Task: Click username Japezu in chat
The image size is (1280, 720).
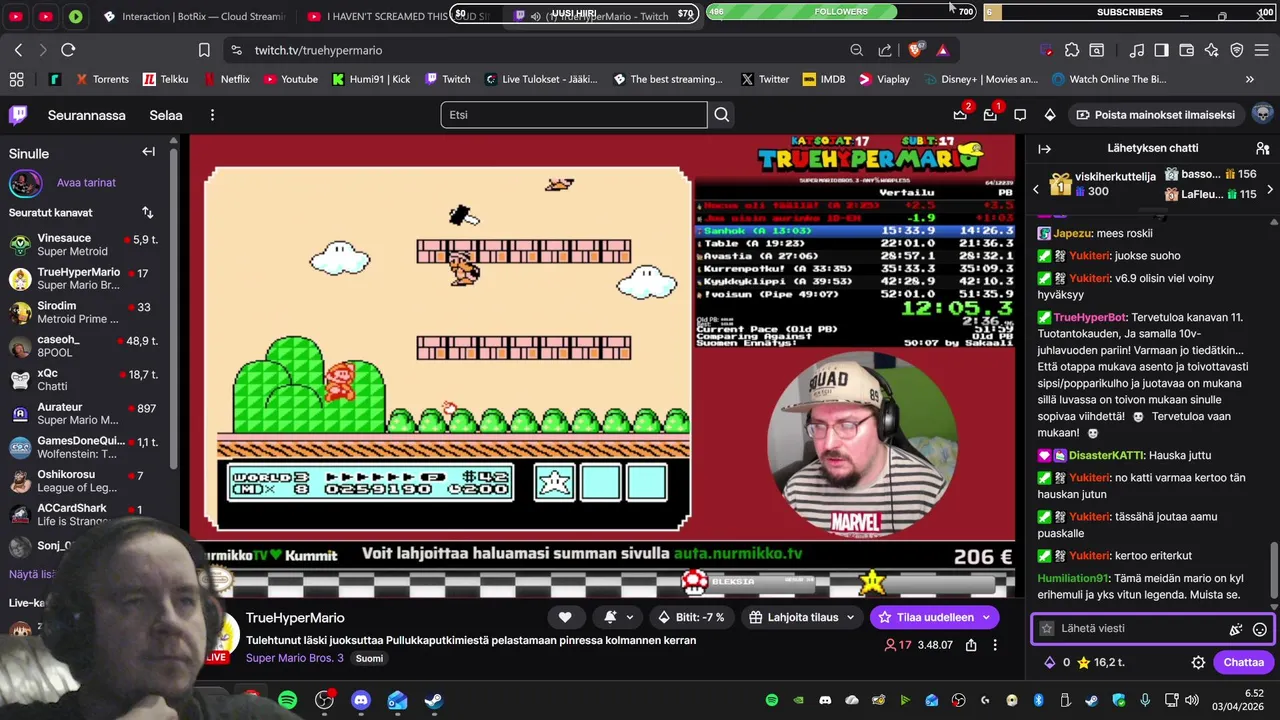Action: click(1072, 233)
